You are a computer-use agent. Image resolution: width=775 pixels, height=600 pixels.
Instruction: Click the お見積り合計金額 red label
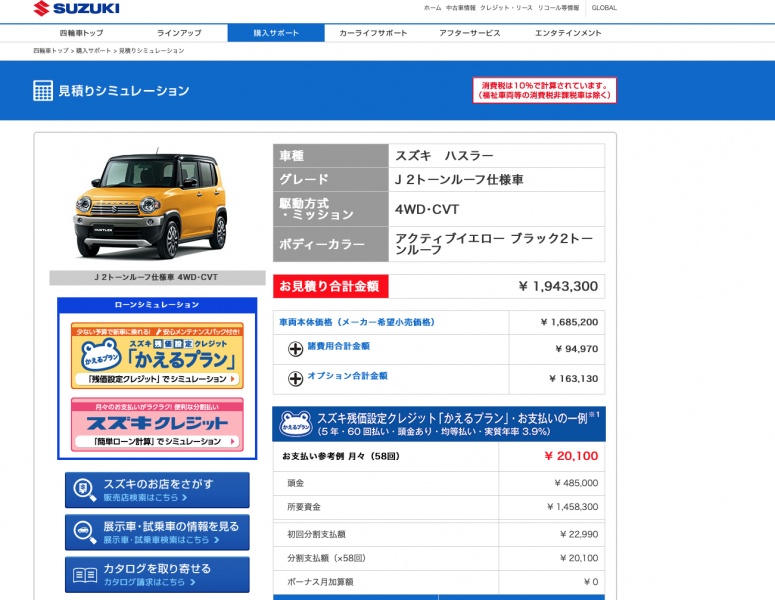331,286
